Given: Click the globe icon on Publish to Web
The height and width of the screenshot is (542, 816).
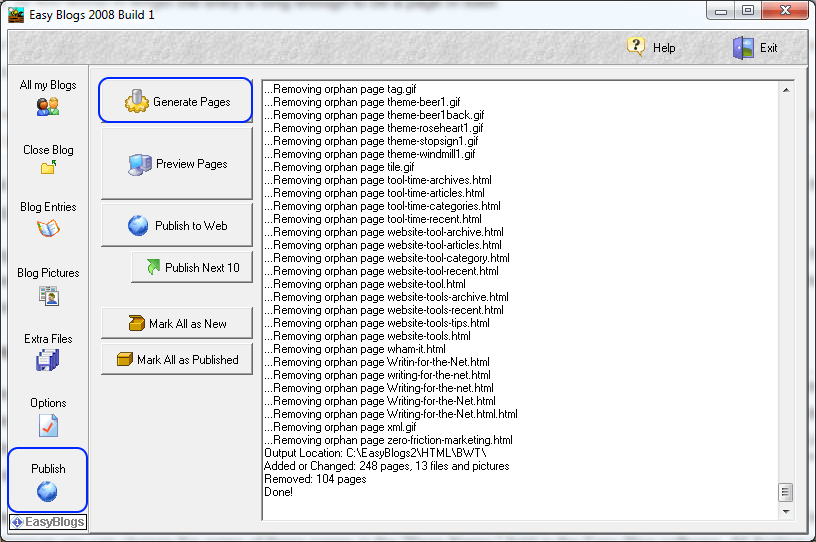Looking at the screenshot, I should (138, 225).
